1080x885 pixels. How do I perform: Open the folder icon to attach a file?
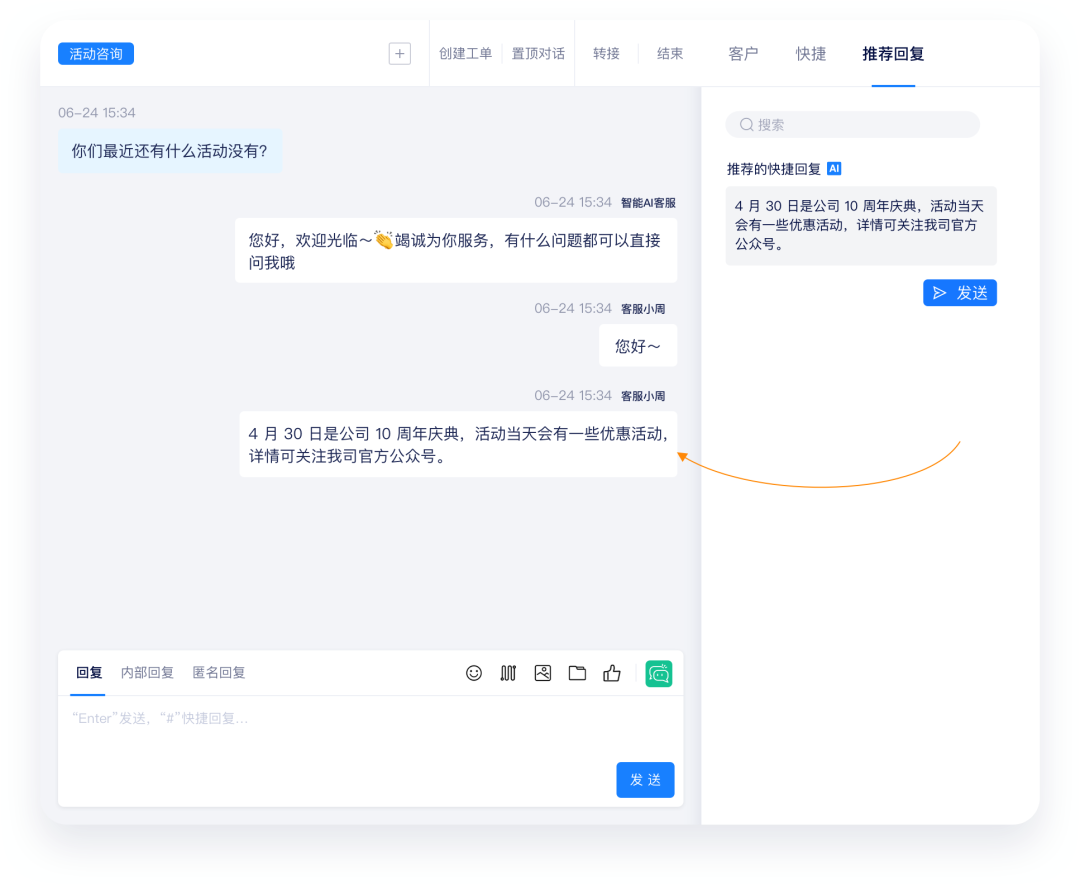click(577, 673)
